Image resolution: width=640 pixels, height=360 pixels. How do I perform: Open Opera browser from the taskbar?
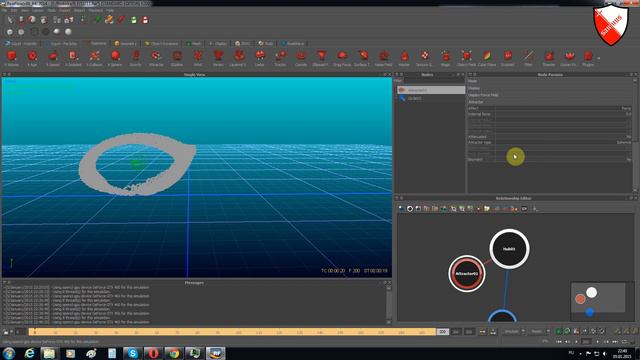pos(153,353)
